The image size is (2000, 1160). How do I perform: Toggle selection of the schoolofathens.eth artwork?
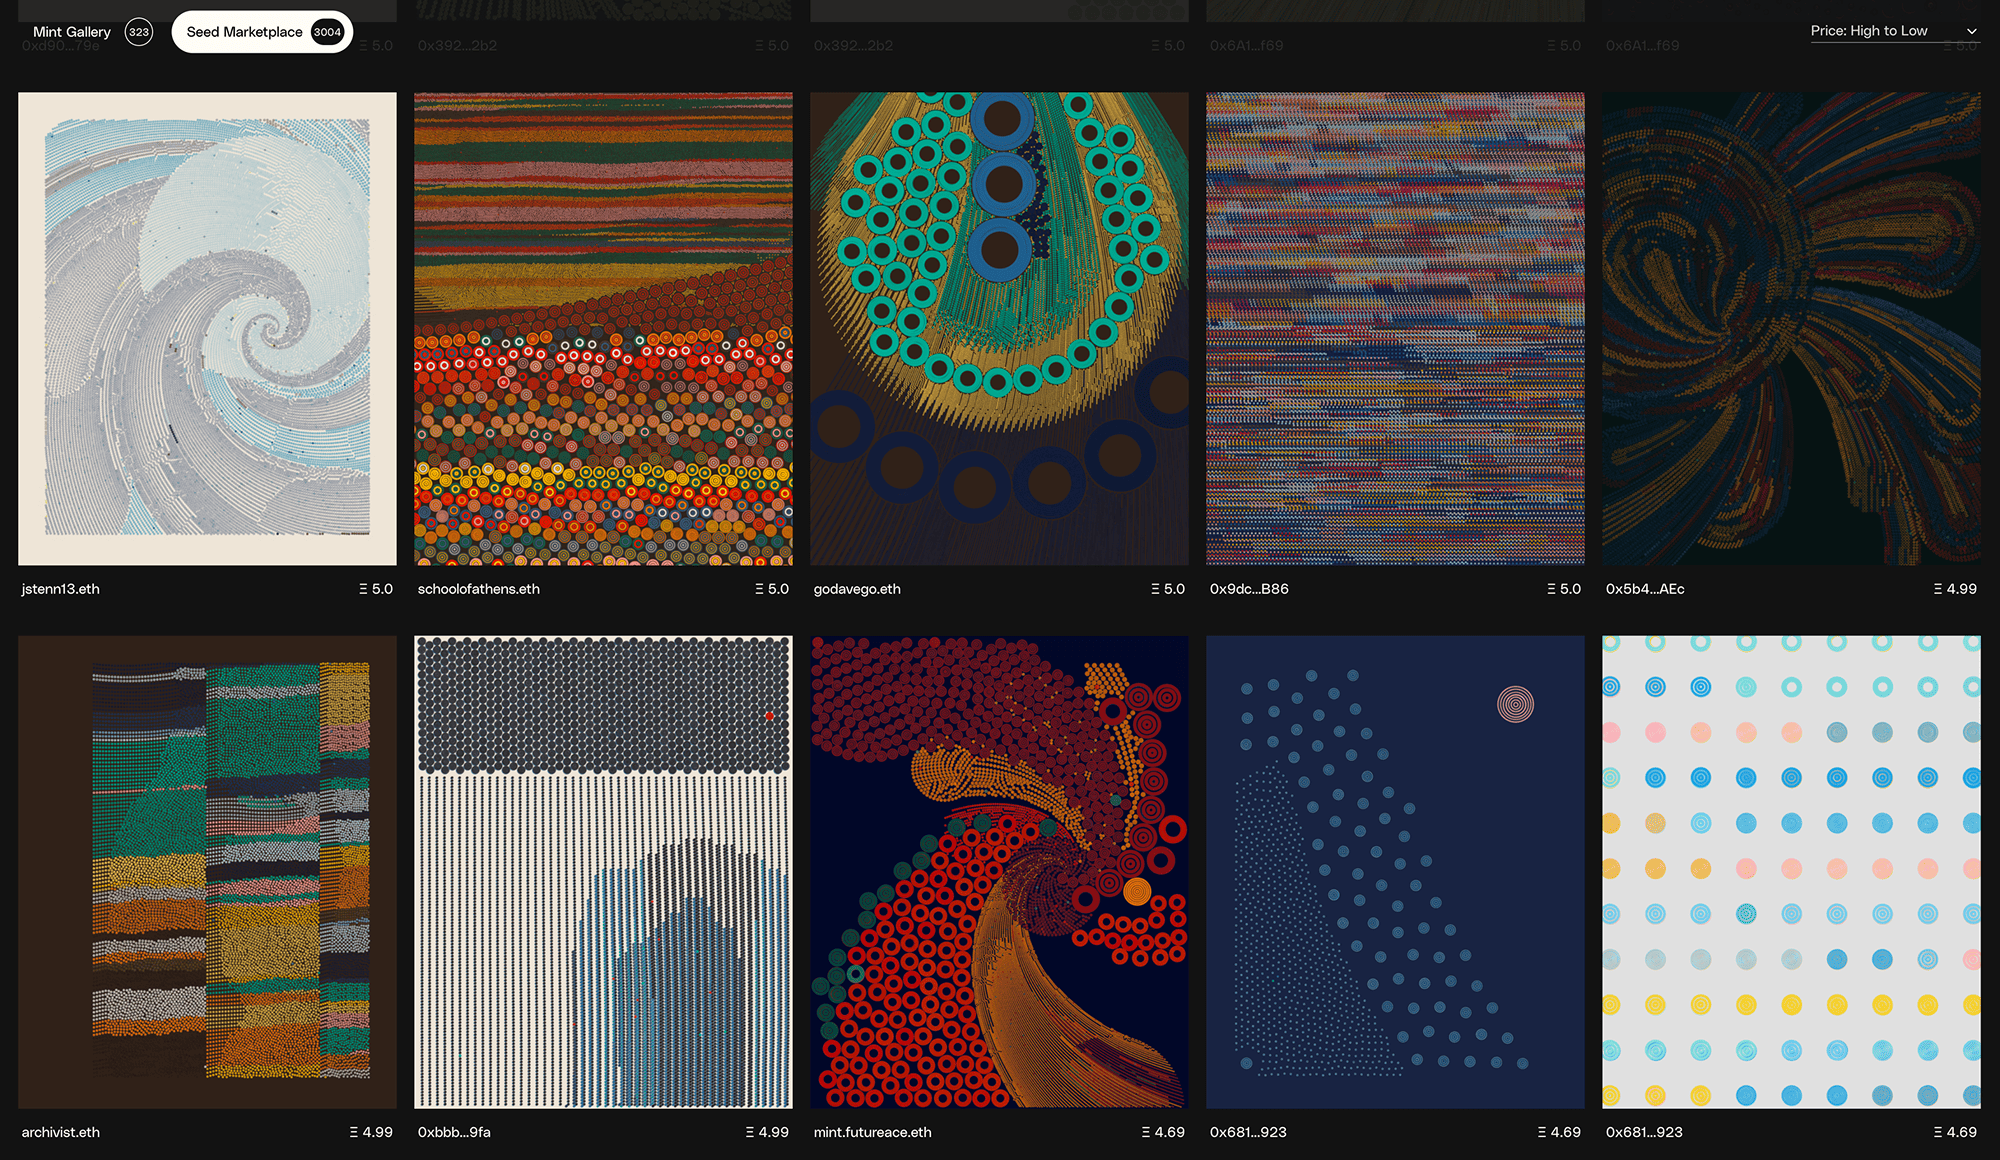[x=603, y=328]
